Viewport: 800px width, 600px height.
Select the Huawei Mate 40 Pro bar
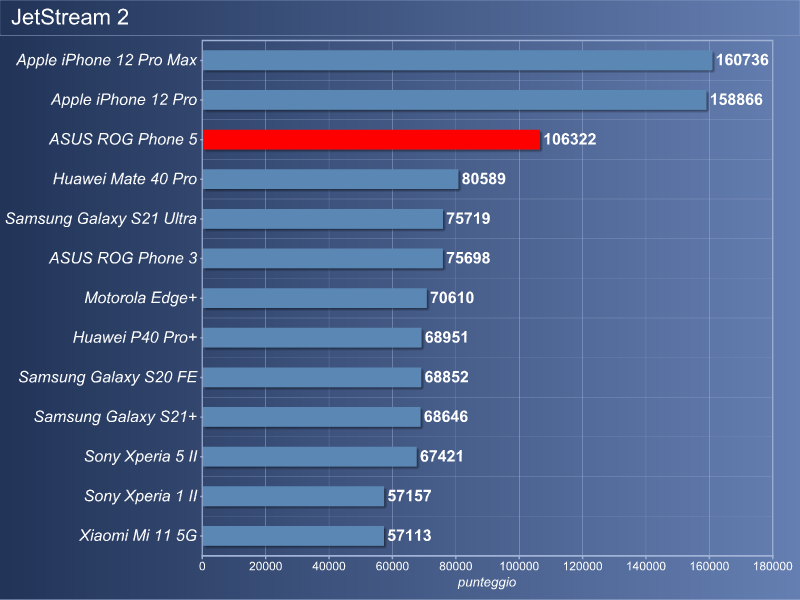point(331,179)
